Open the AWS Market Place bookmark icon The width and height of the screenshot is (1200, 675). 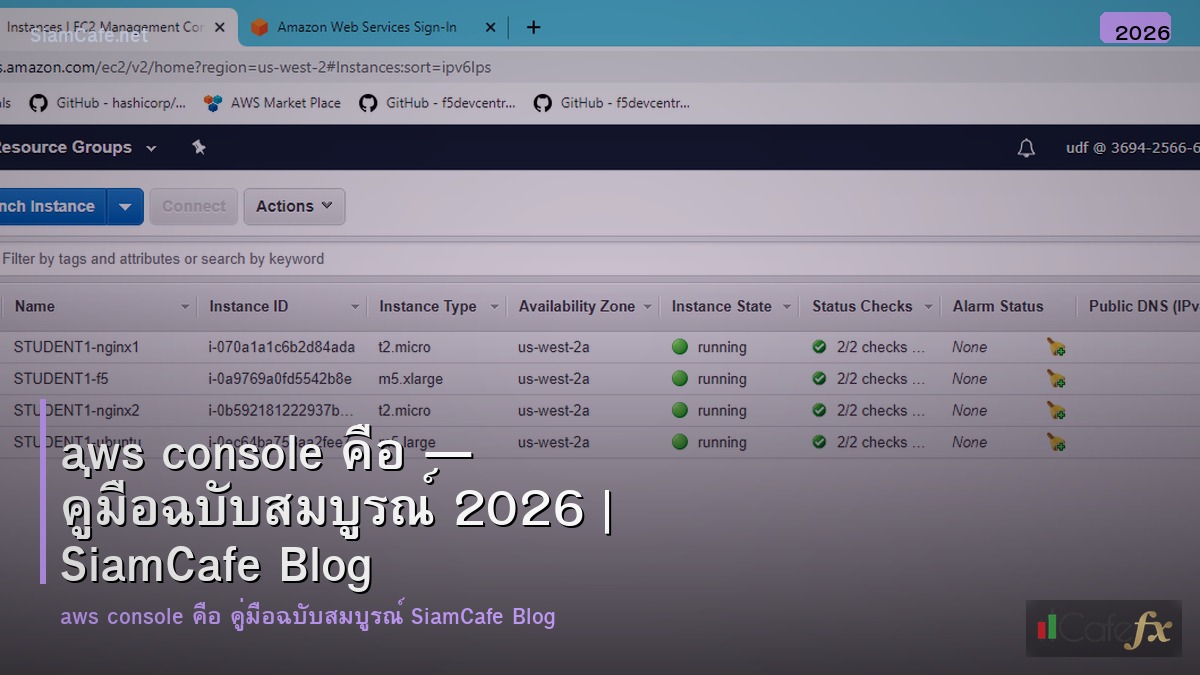click(212, 103)
